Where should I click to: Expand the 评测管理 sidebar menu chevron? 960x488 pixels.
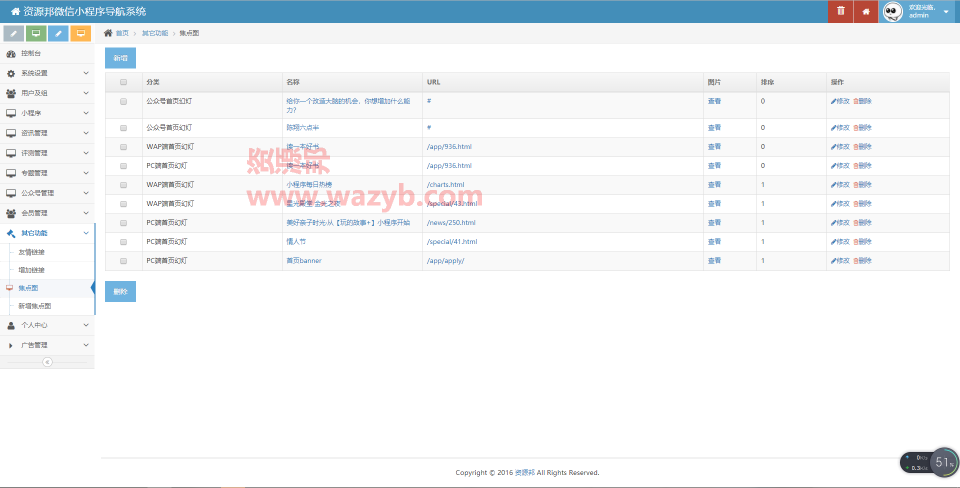(x=86, y=153)
